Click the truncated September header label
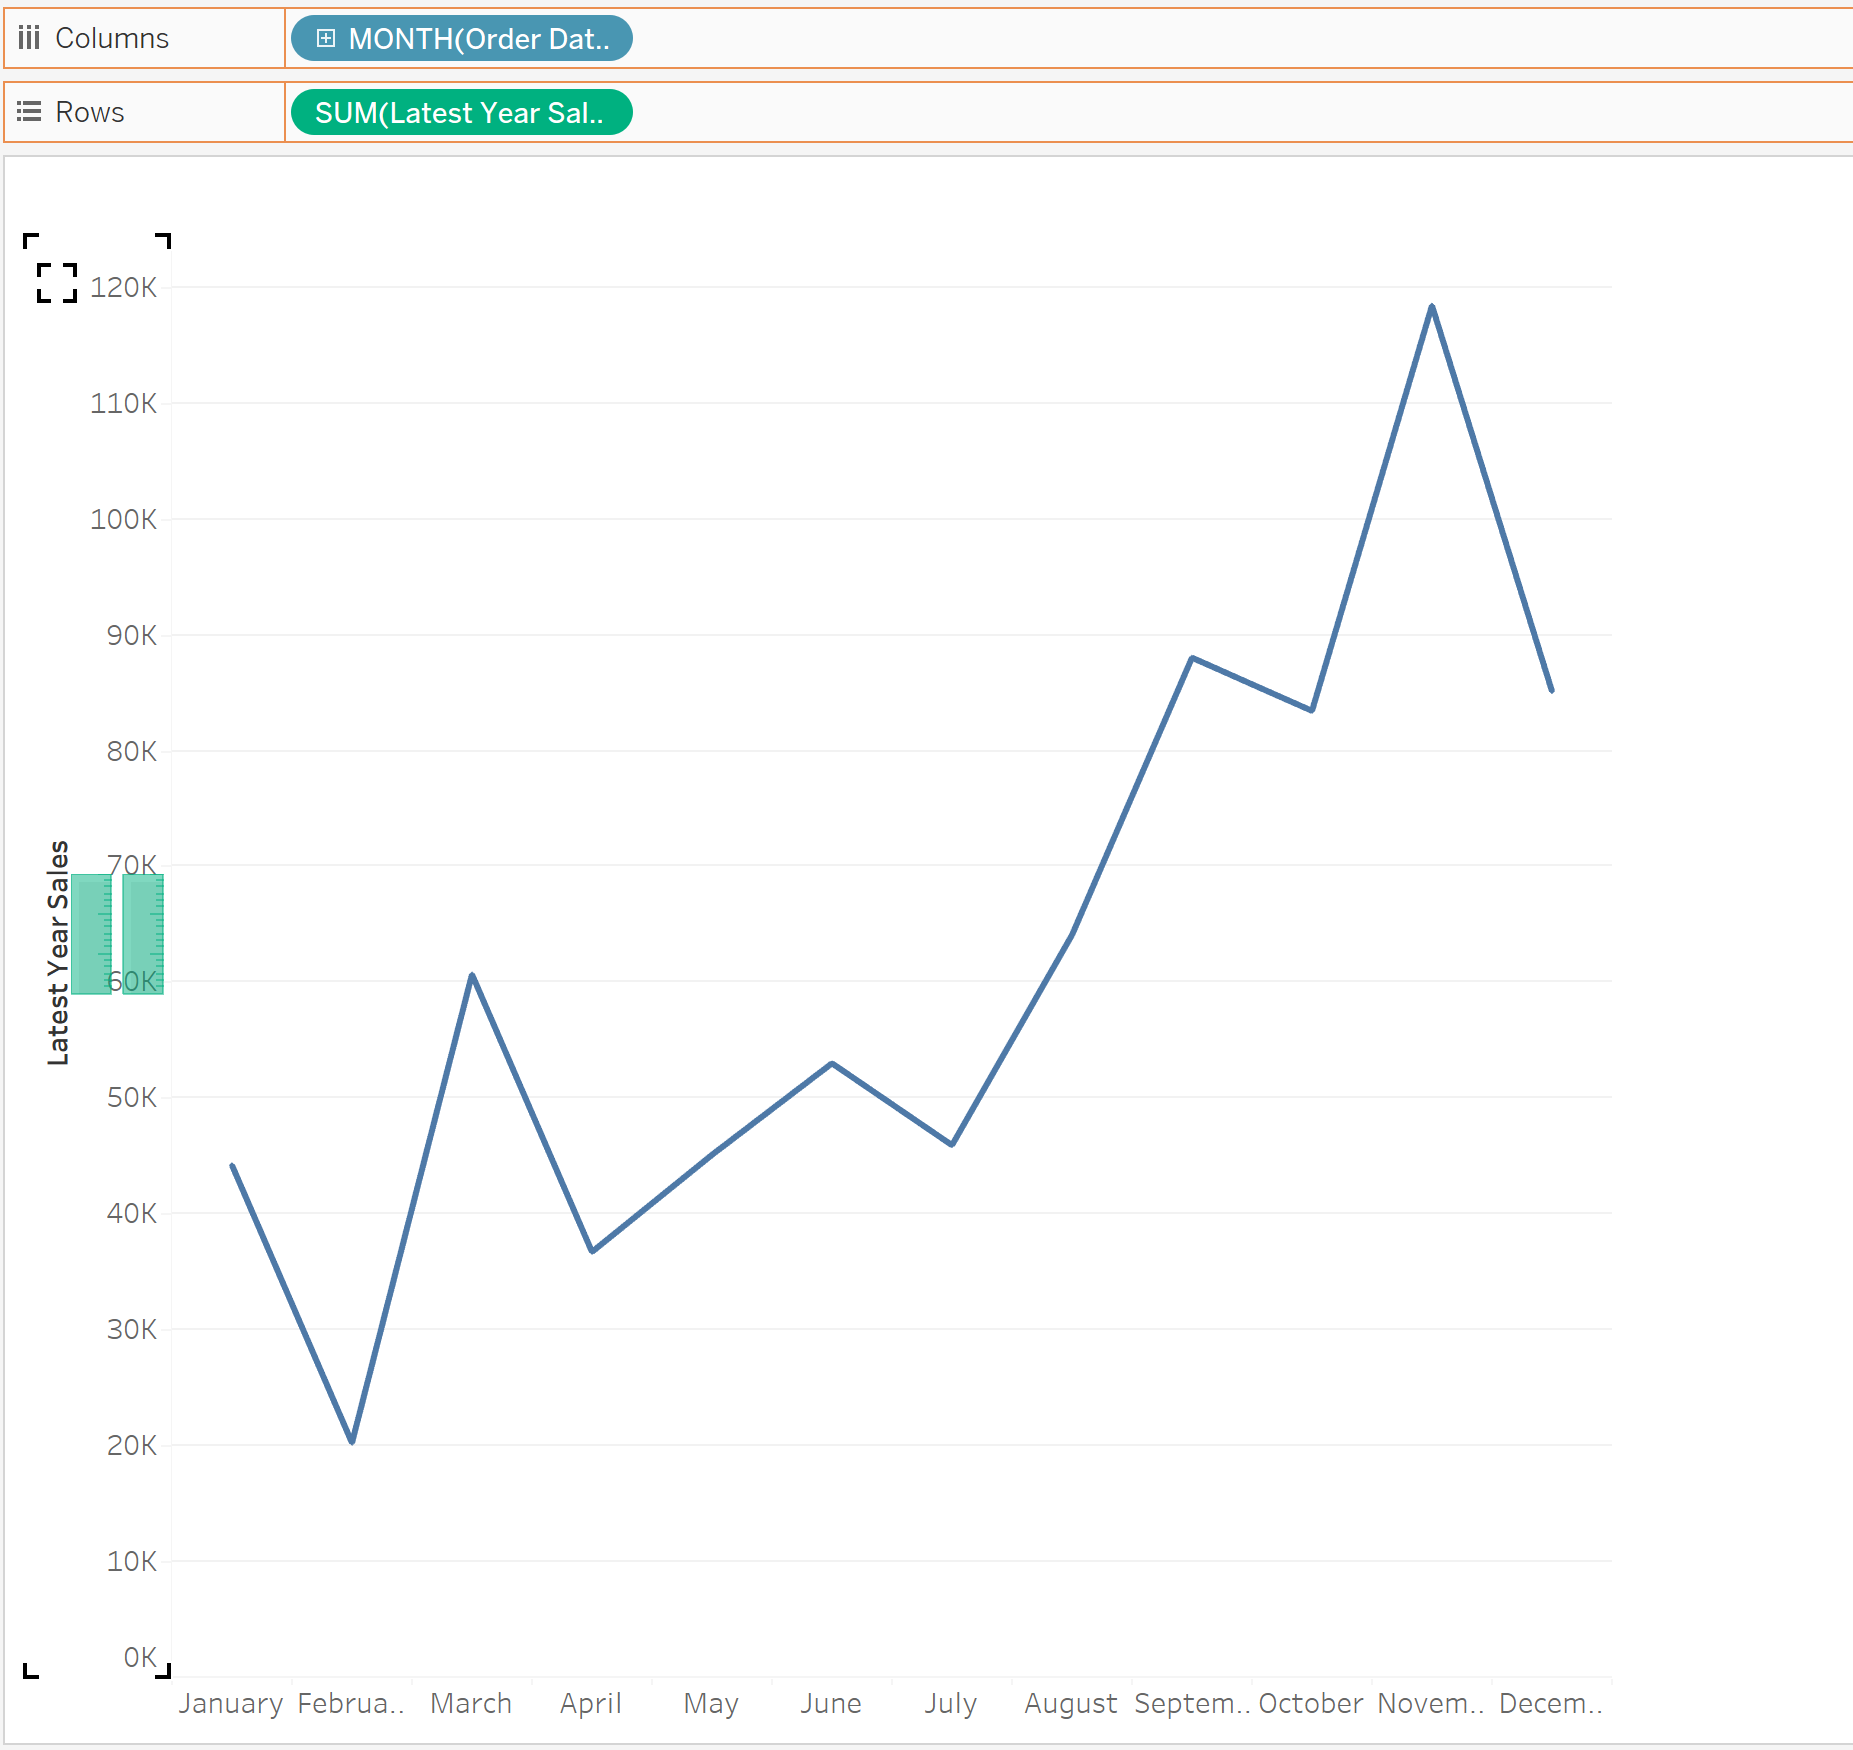1853x1750 pixels. point(1192,1703)
